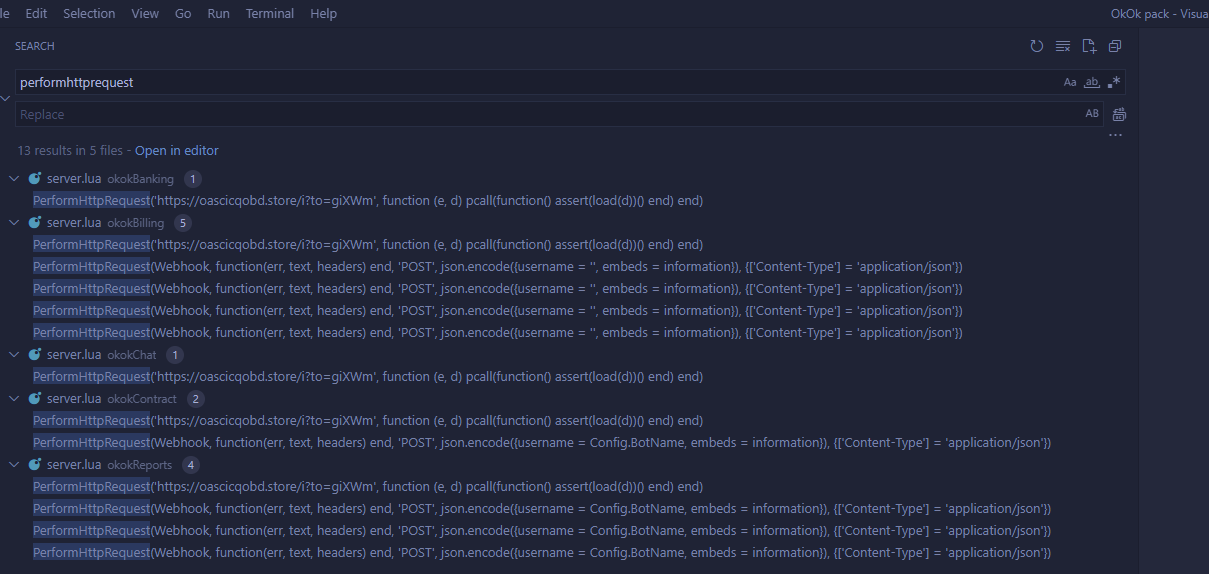Click match count badge '5' on okokBilling
The height and width of the screenshot is (574, 1209).
click(x=183, y=223)
